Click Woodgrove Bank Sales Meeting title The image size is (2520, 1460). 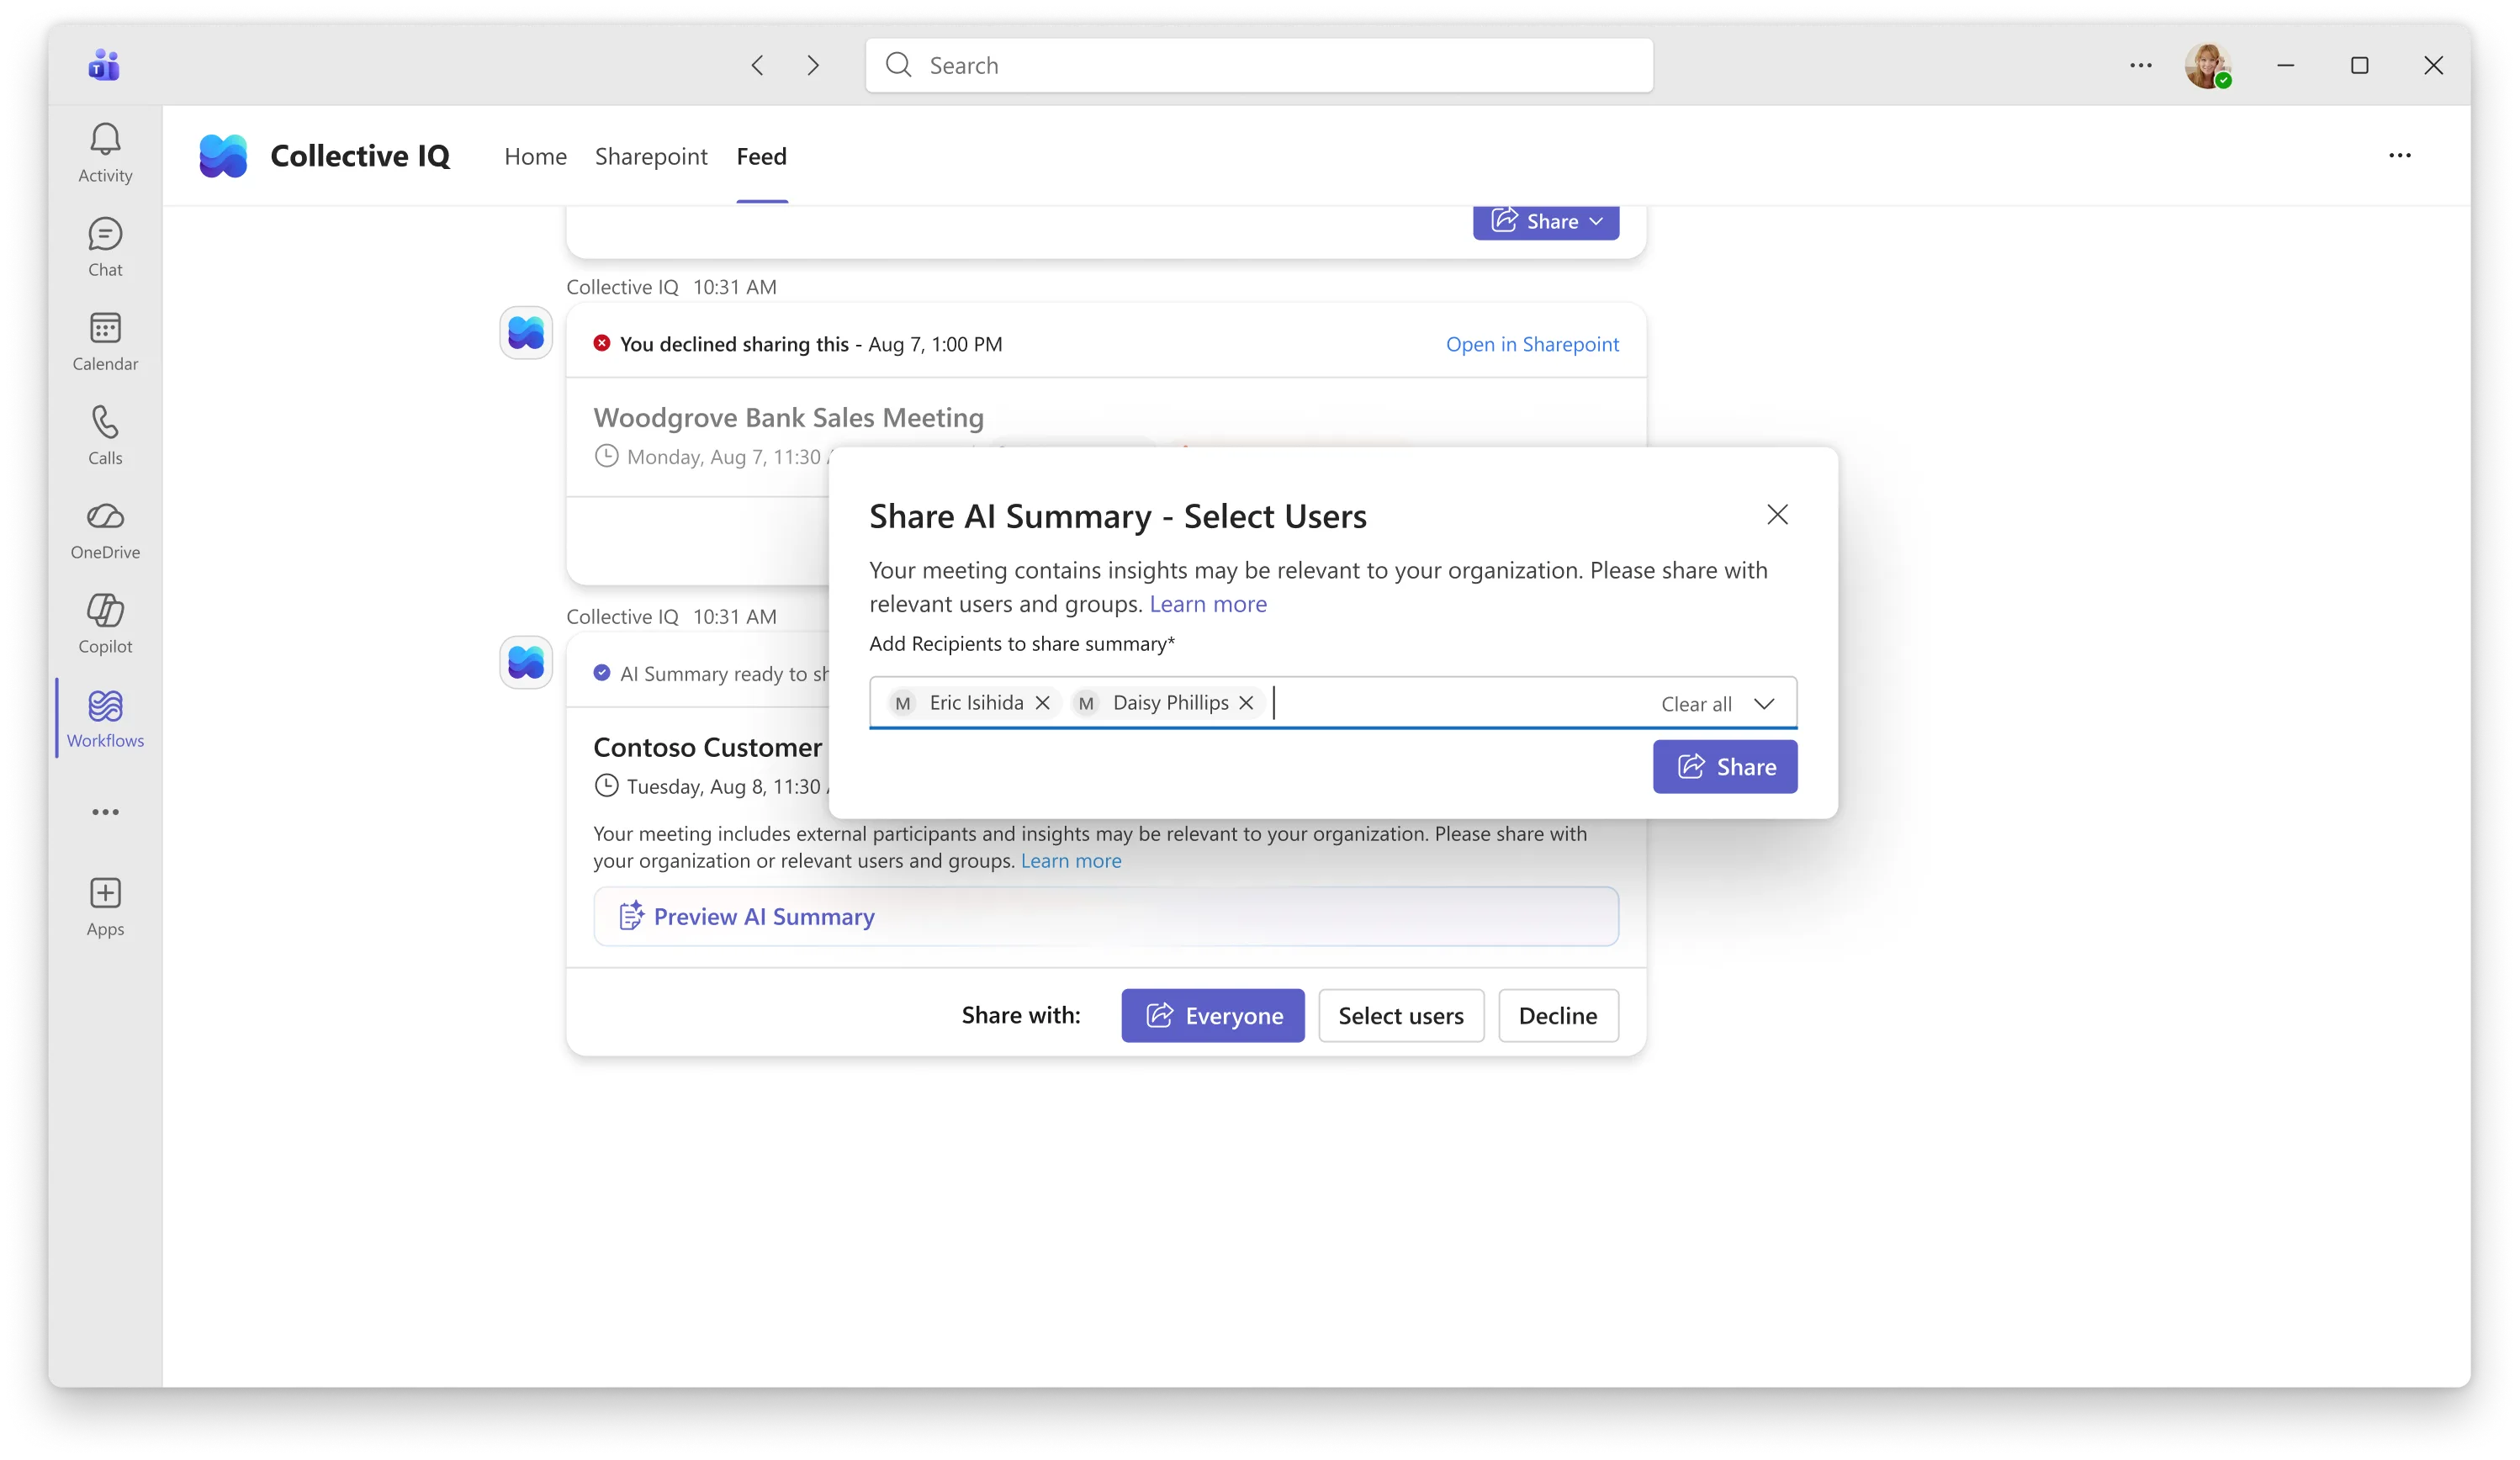click(x=788, y=418)
